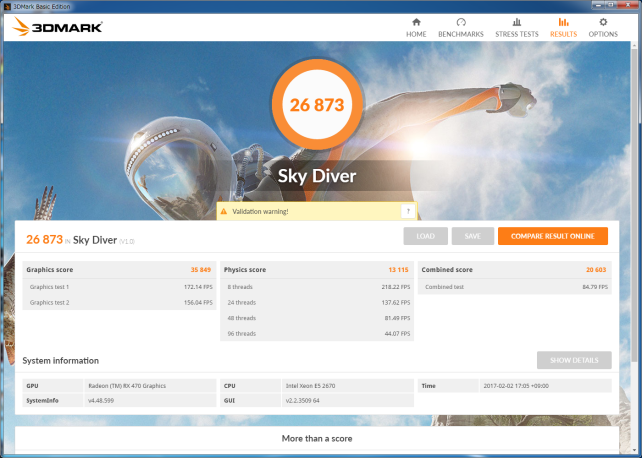Click the 156.04 FPS Graphics test 2 value
This screenshot has width=642, height=458.
198,302
